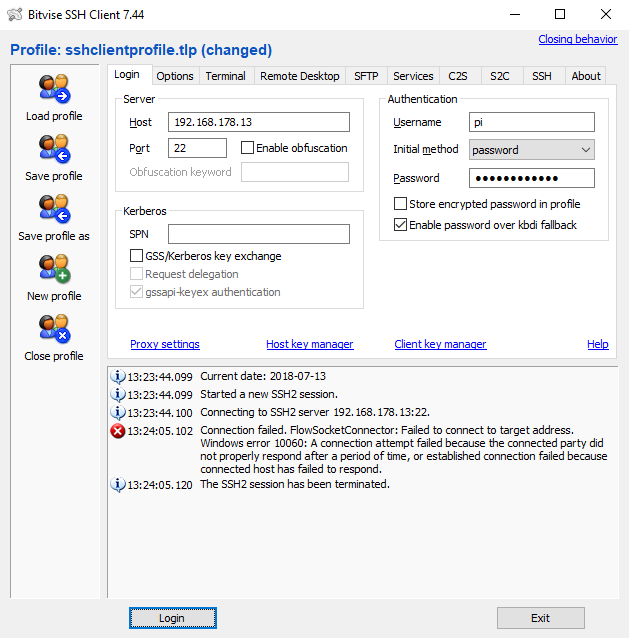Click the Close profile icon
Viewport: 629px width, 638px height.
[x=55, y=329]
